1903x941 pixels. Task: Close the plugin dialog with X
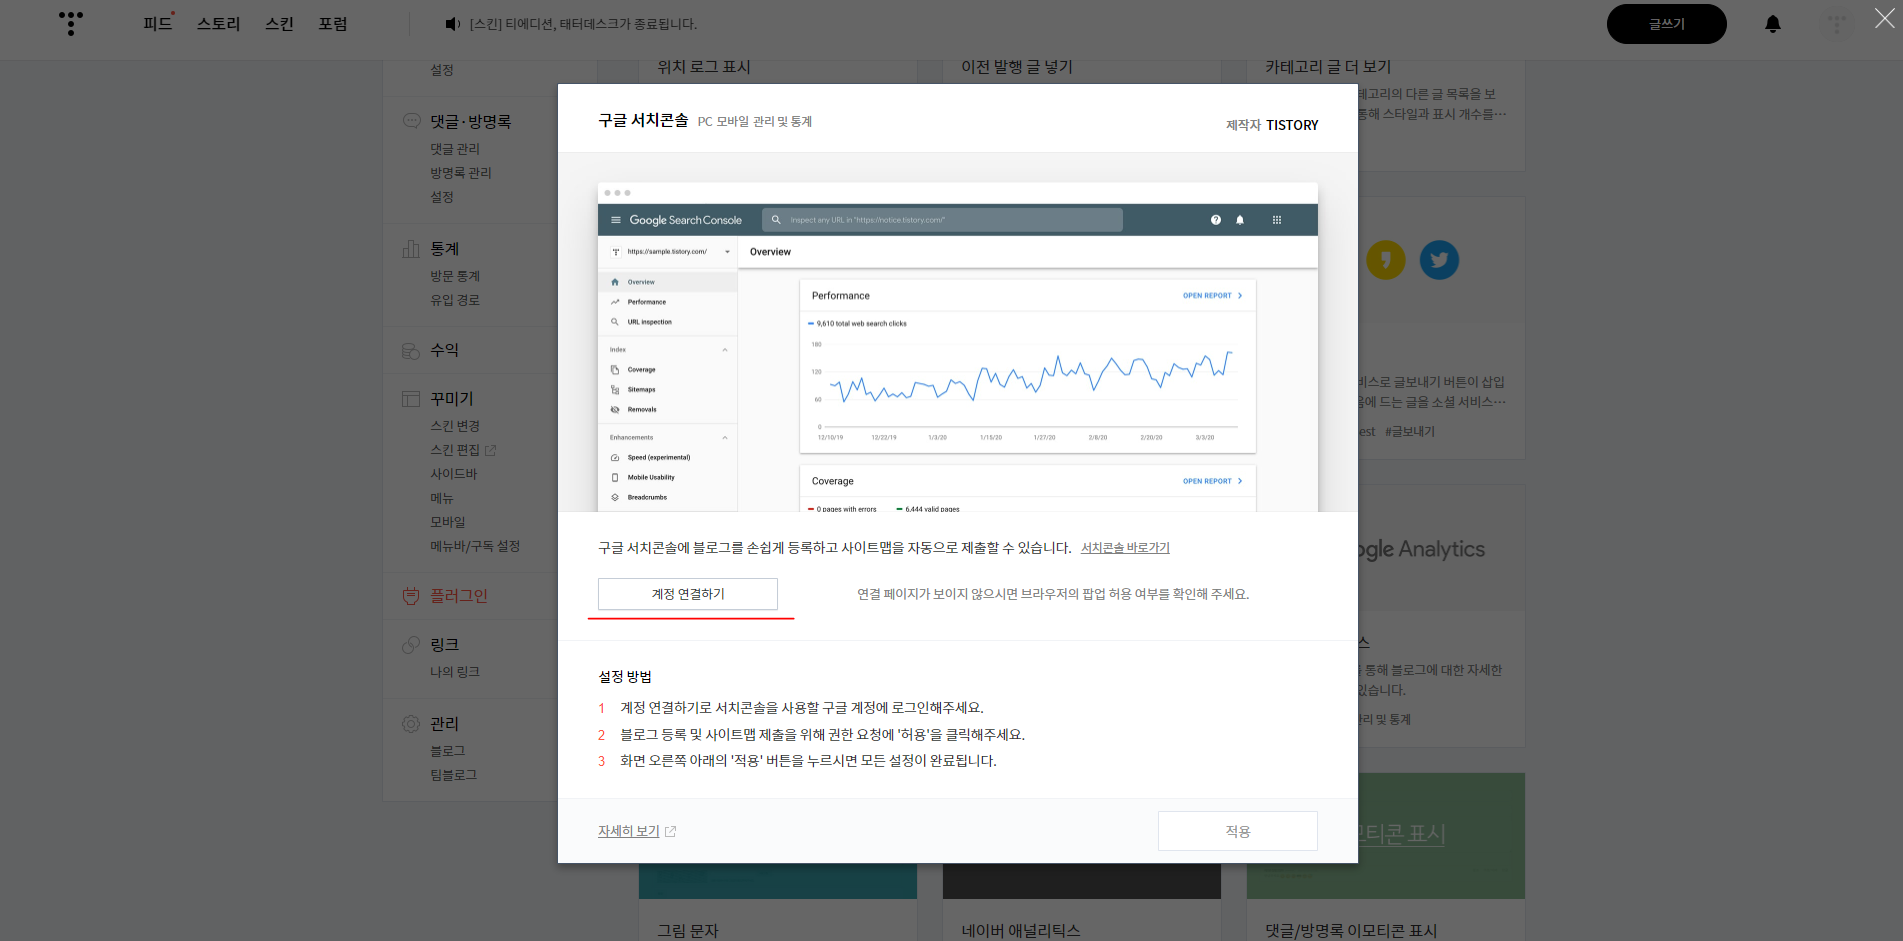[x=1884, y=18]
